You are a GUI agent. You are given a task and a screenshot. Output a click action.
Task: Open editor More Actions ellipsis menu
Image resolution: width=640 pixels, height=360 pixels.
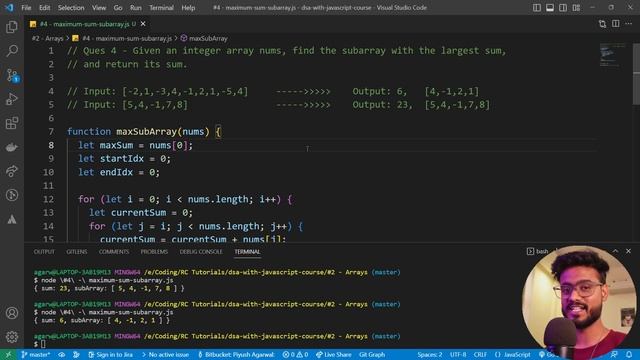pos(629,24)
